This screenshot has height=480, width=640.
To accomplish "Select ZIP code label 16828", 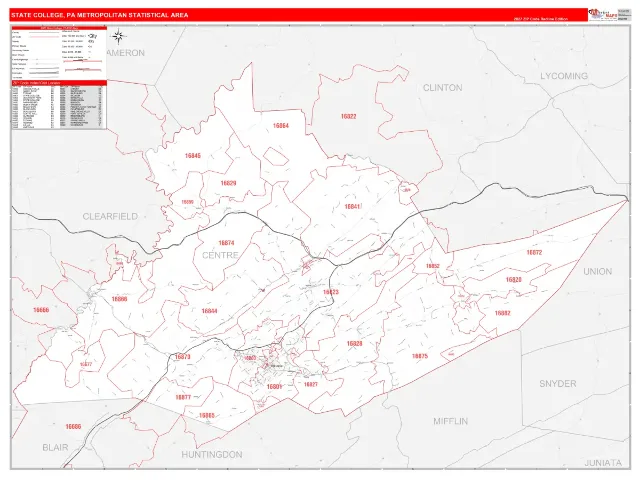I will 354,344.
